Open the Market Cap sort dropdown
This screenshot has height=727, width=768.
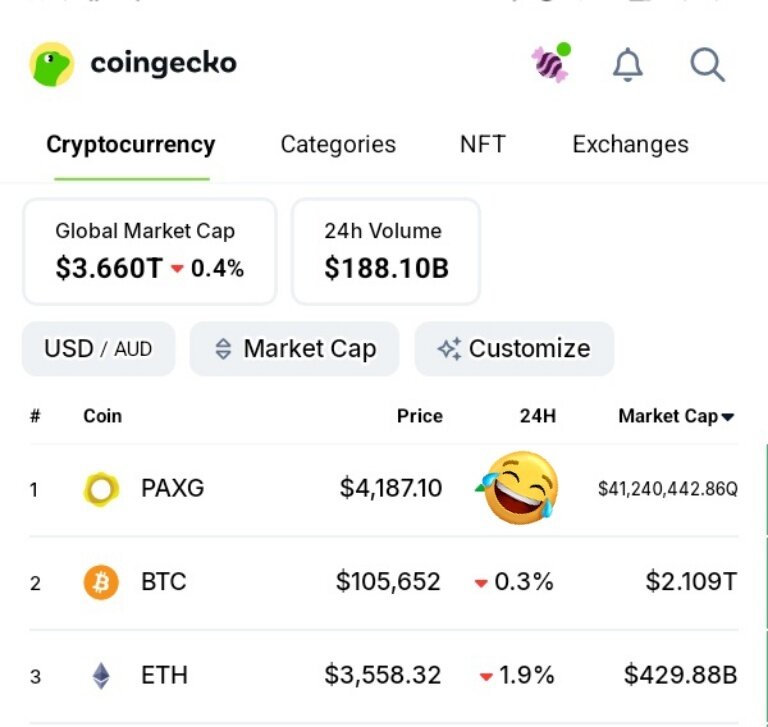click(x=294, y=349)
